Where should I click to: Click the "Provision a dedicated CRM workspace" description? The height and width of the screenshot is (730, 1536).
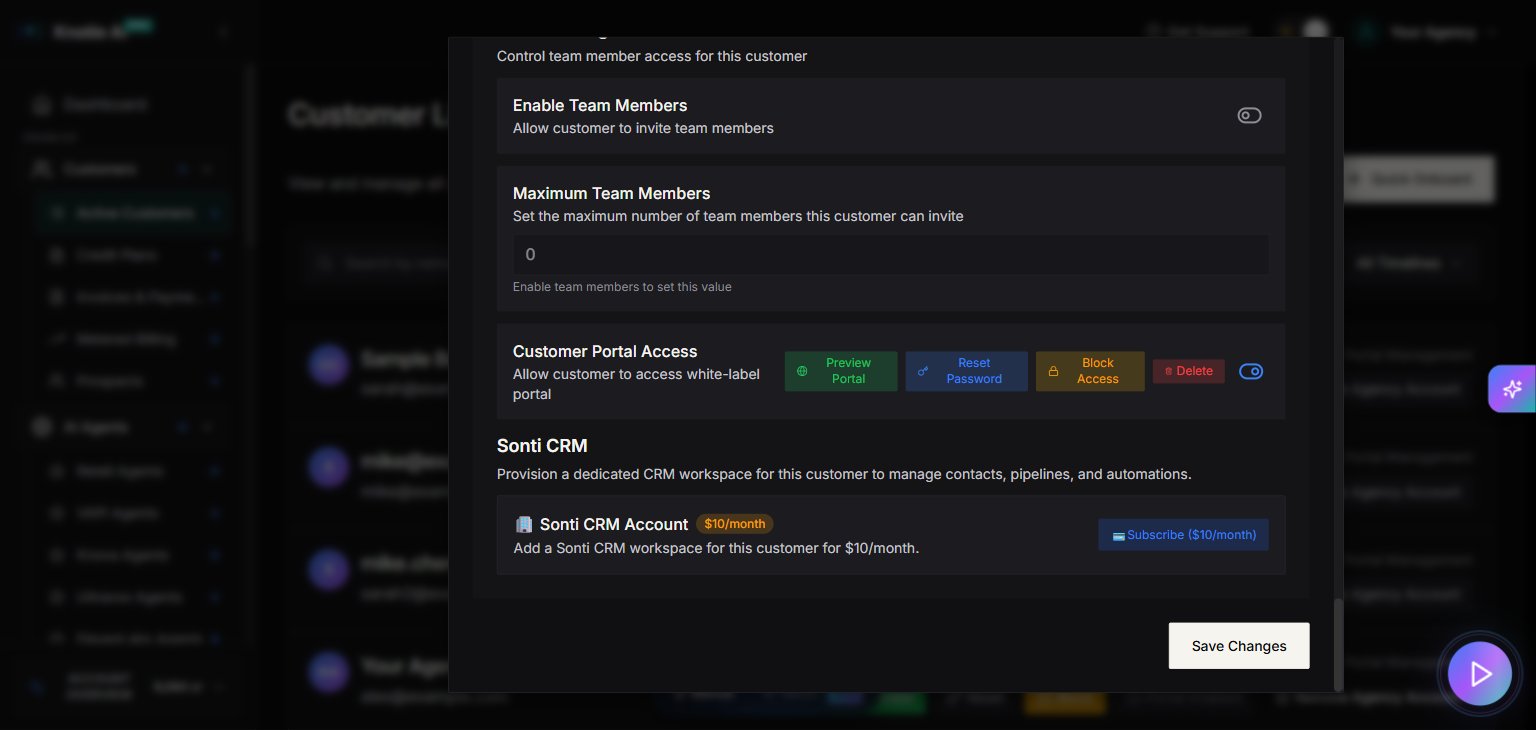click(844, 474)
